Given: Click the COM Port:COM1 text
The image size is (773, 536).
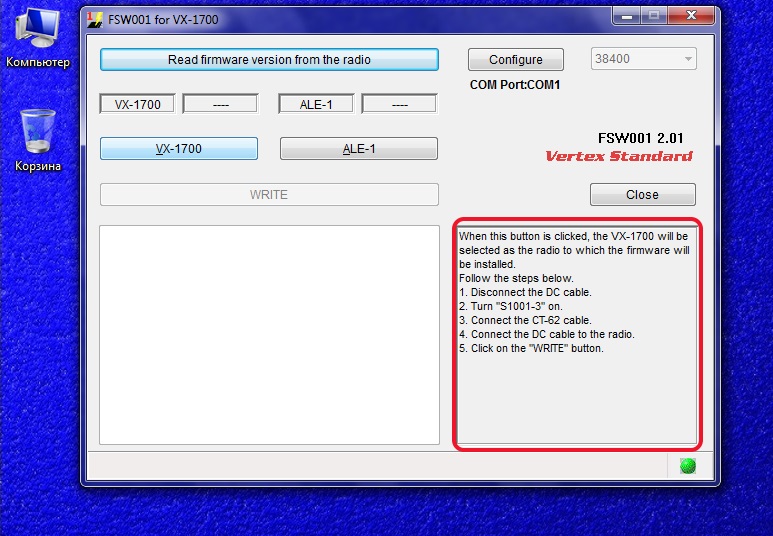Looking at the screenshot, I should (x=515, y=85).
